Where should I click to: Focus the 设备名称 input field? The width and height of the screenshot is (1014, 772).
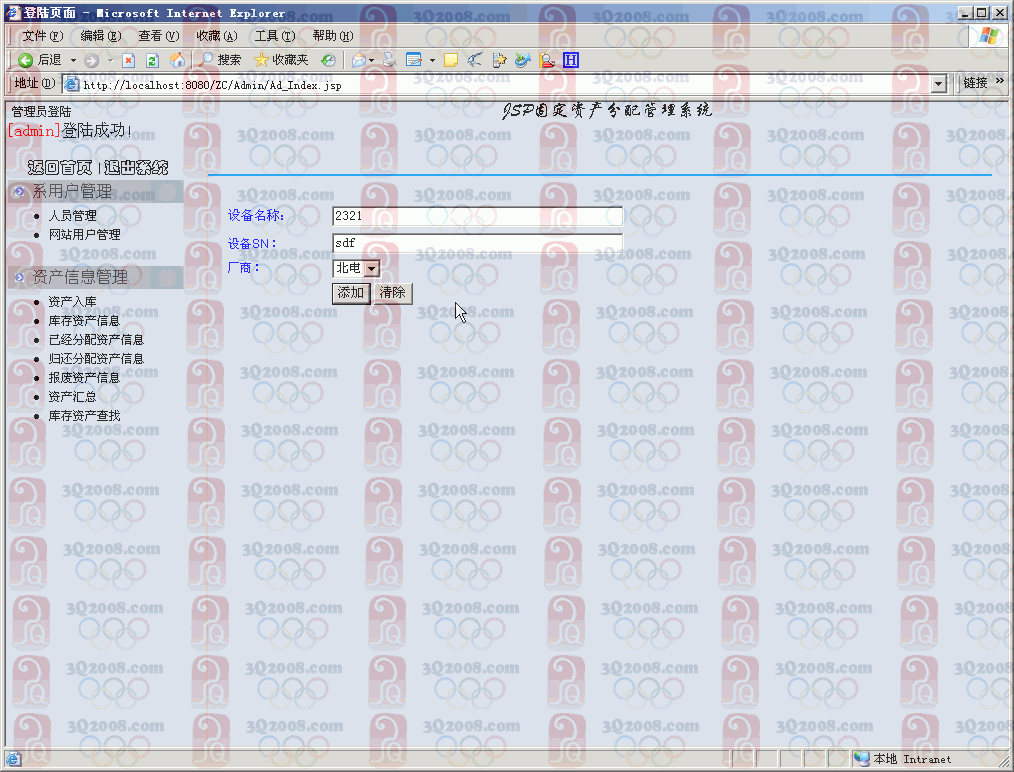477,216
